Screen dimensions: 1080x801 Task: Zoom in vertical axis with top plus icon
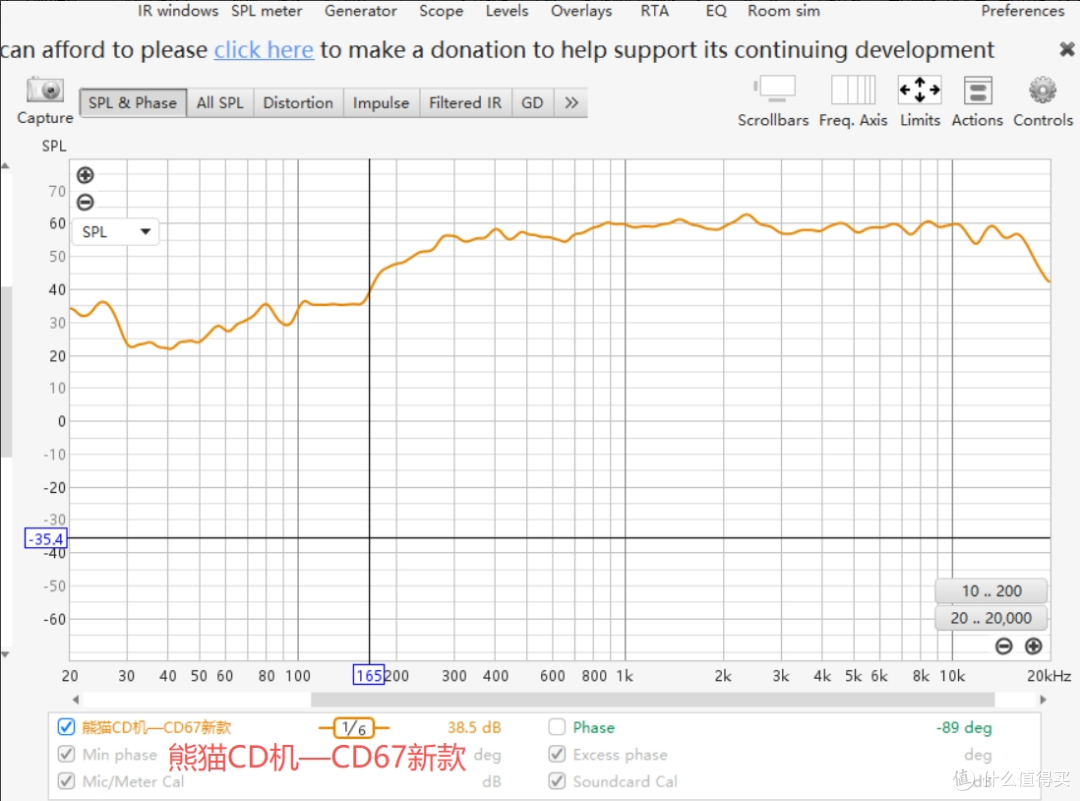[85, 175]
